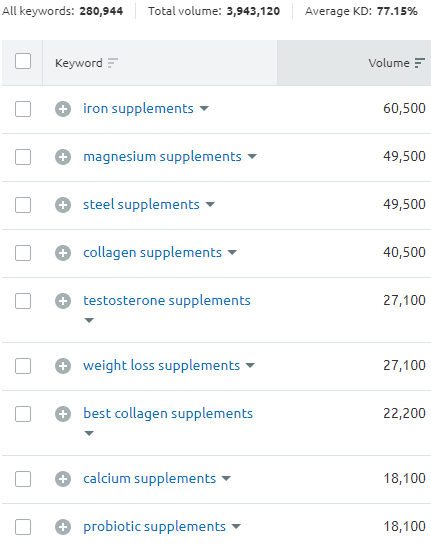Screen dimensions: 431x549
Task: Tick checkbox for best collagen supplements
Action: 23,414
